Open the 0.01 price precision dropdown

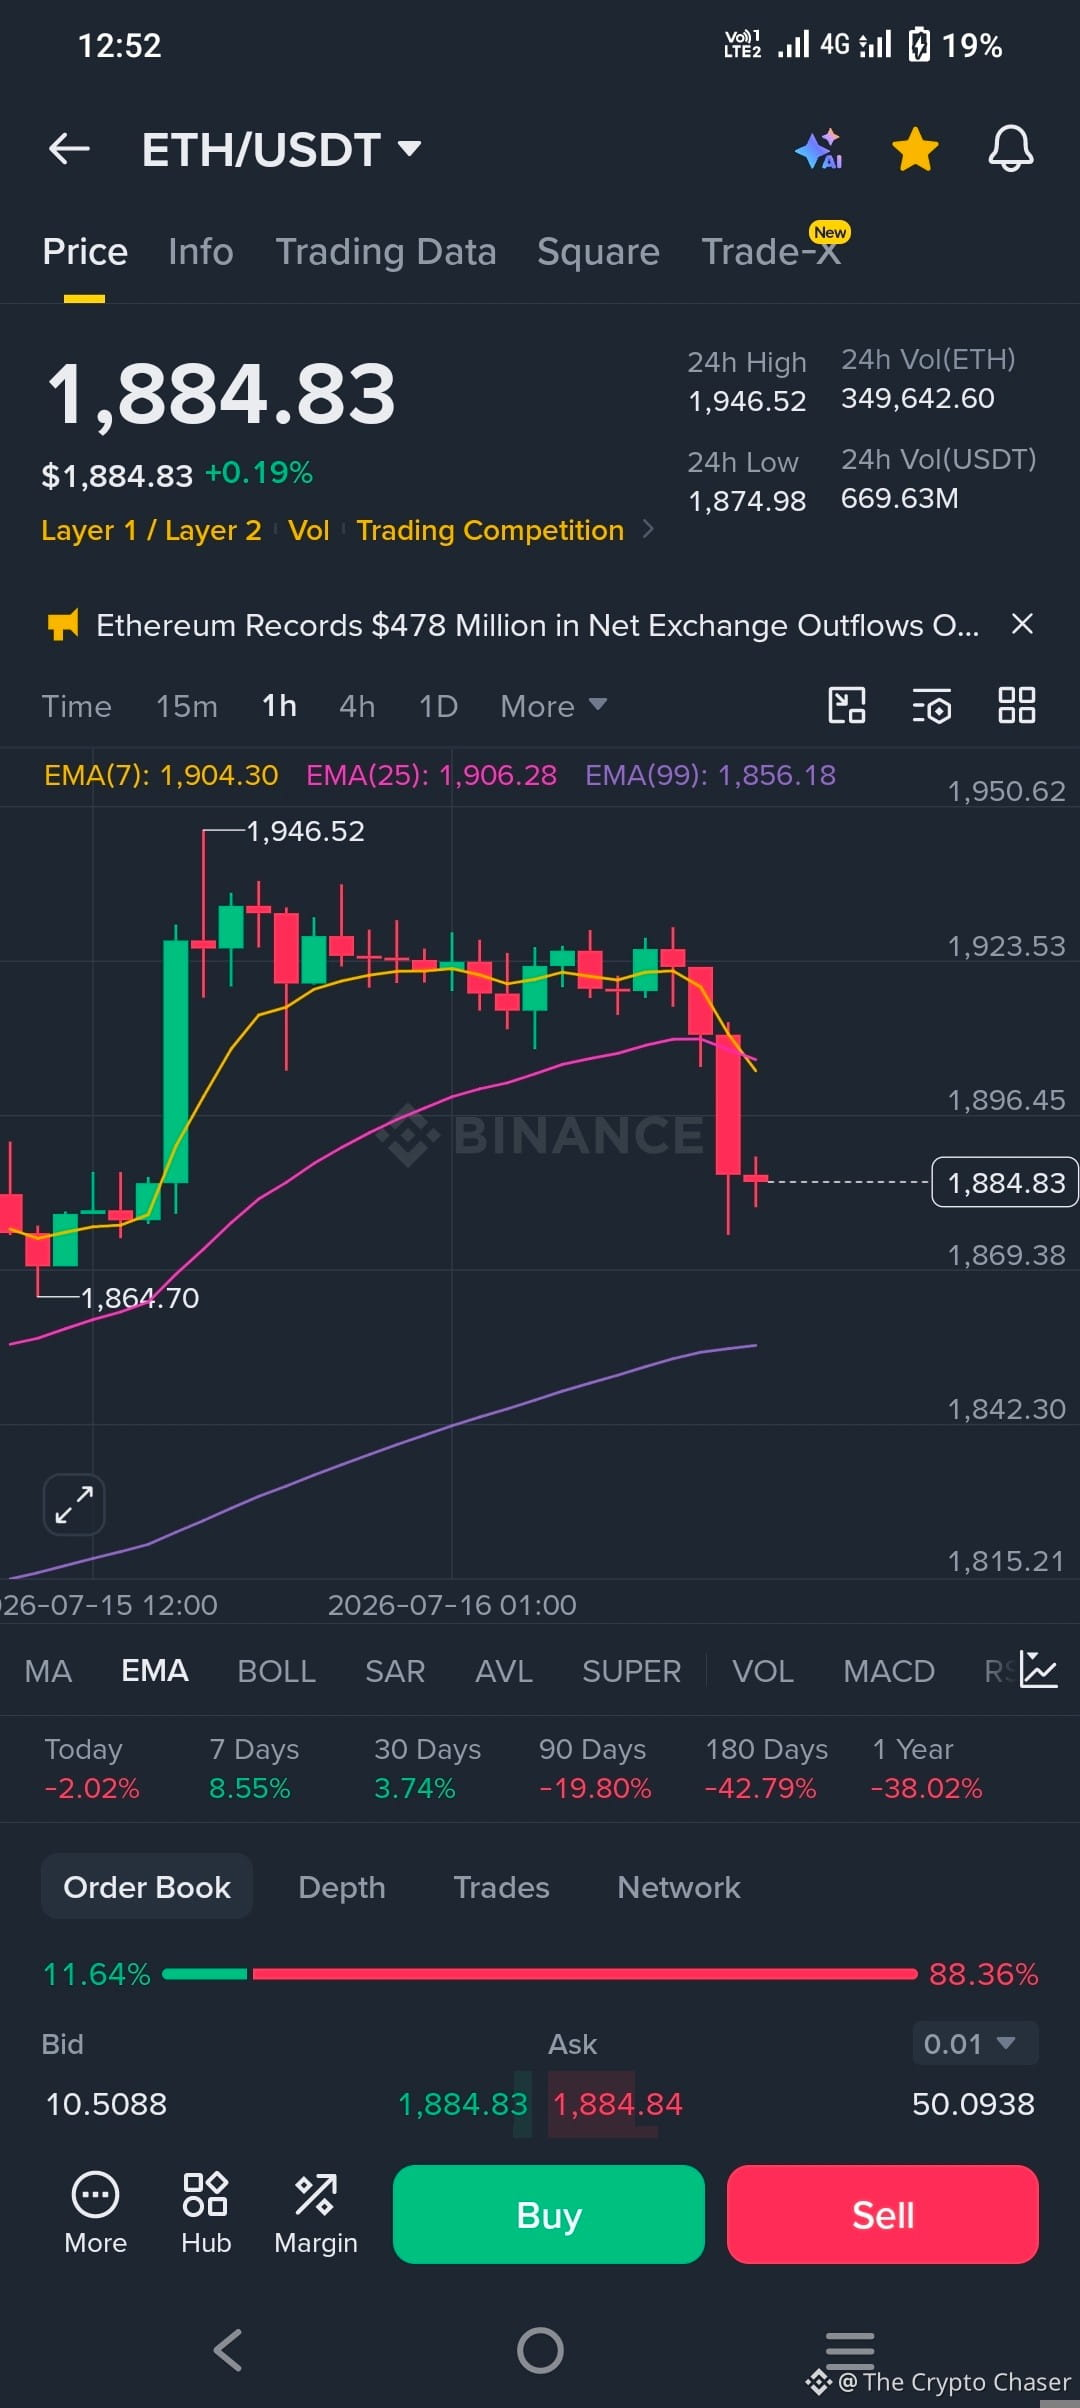(x=975, y=2043)
